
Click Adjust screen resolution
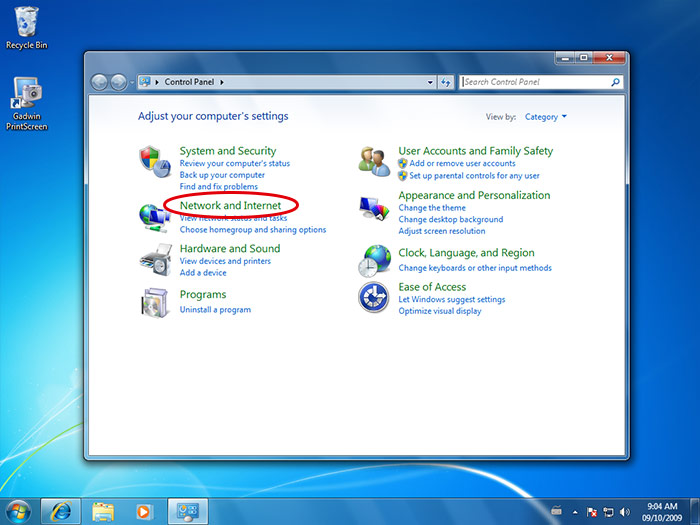coord(442,231)
